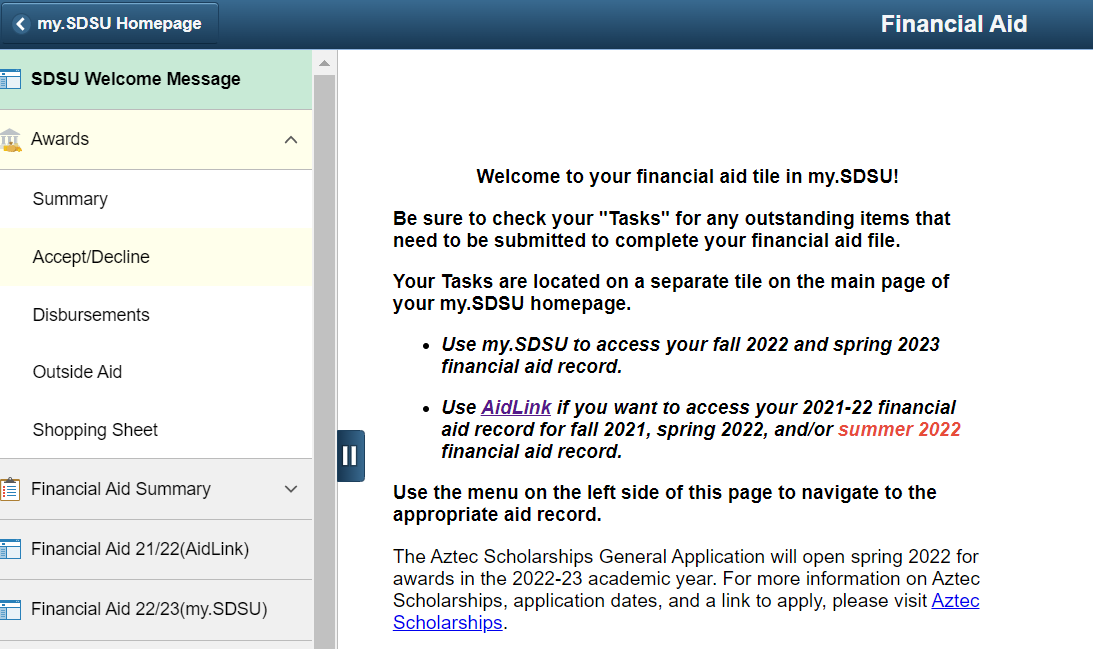Click the sidebar scrollbar up arrow
This screenshot has height=649, width=1093.
pyautogui.click(x=324, y=63)
